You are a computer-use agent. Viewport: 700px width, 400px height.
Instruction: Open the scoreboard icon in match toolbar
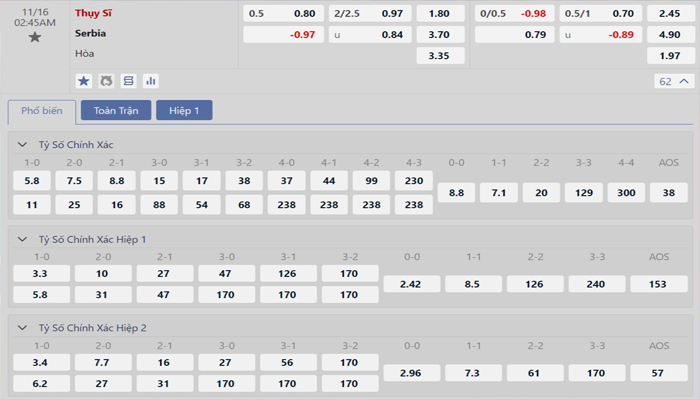(x=128, y=80)
